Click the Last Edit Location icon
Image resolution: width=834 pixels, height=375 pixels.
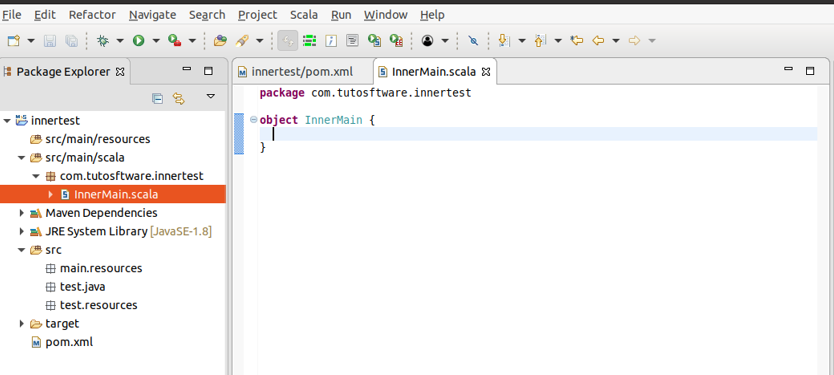click(x=577, y=40)
